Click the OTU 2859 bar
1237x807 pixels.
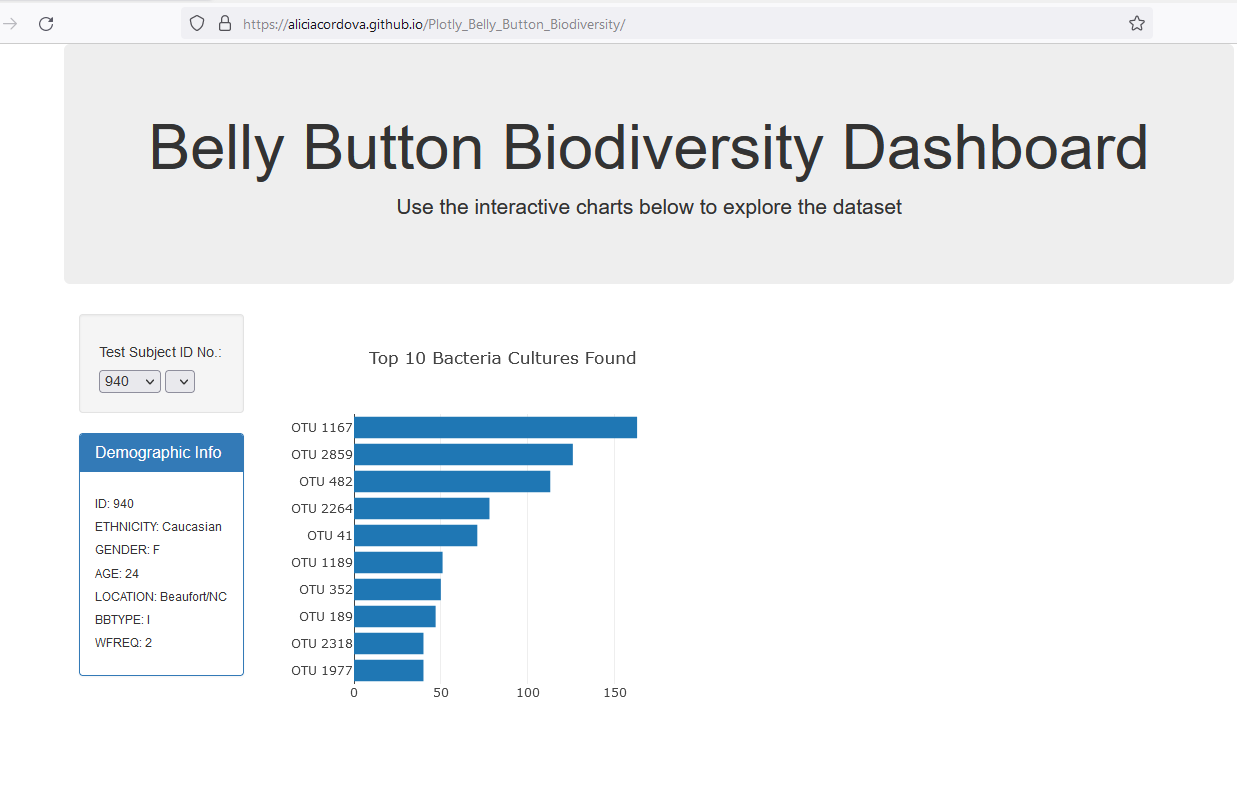click(463, 454)
